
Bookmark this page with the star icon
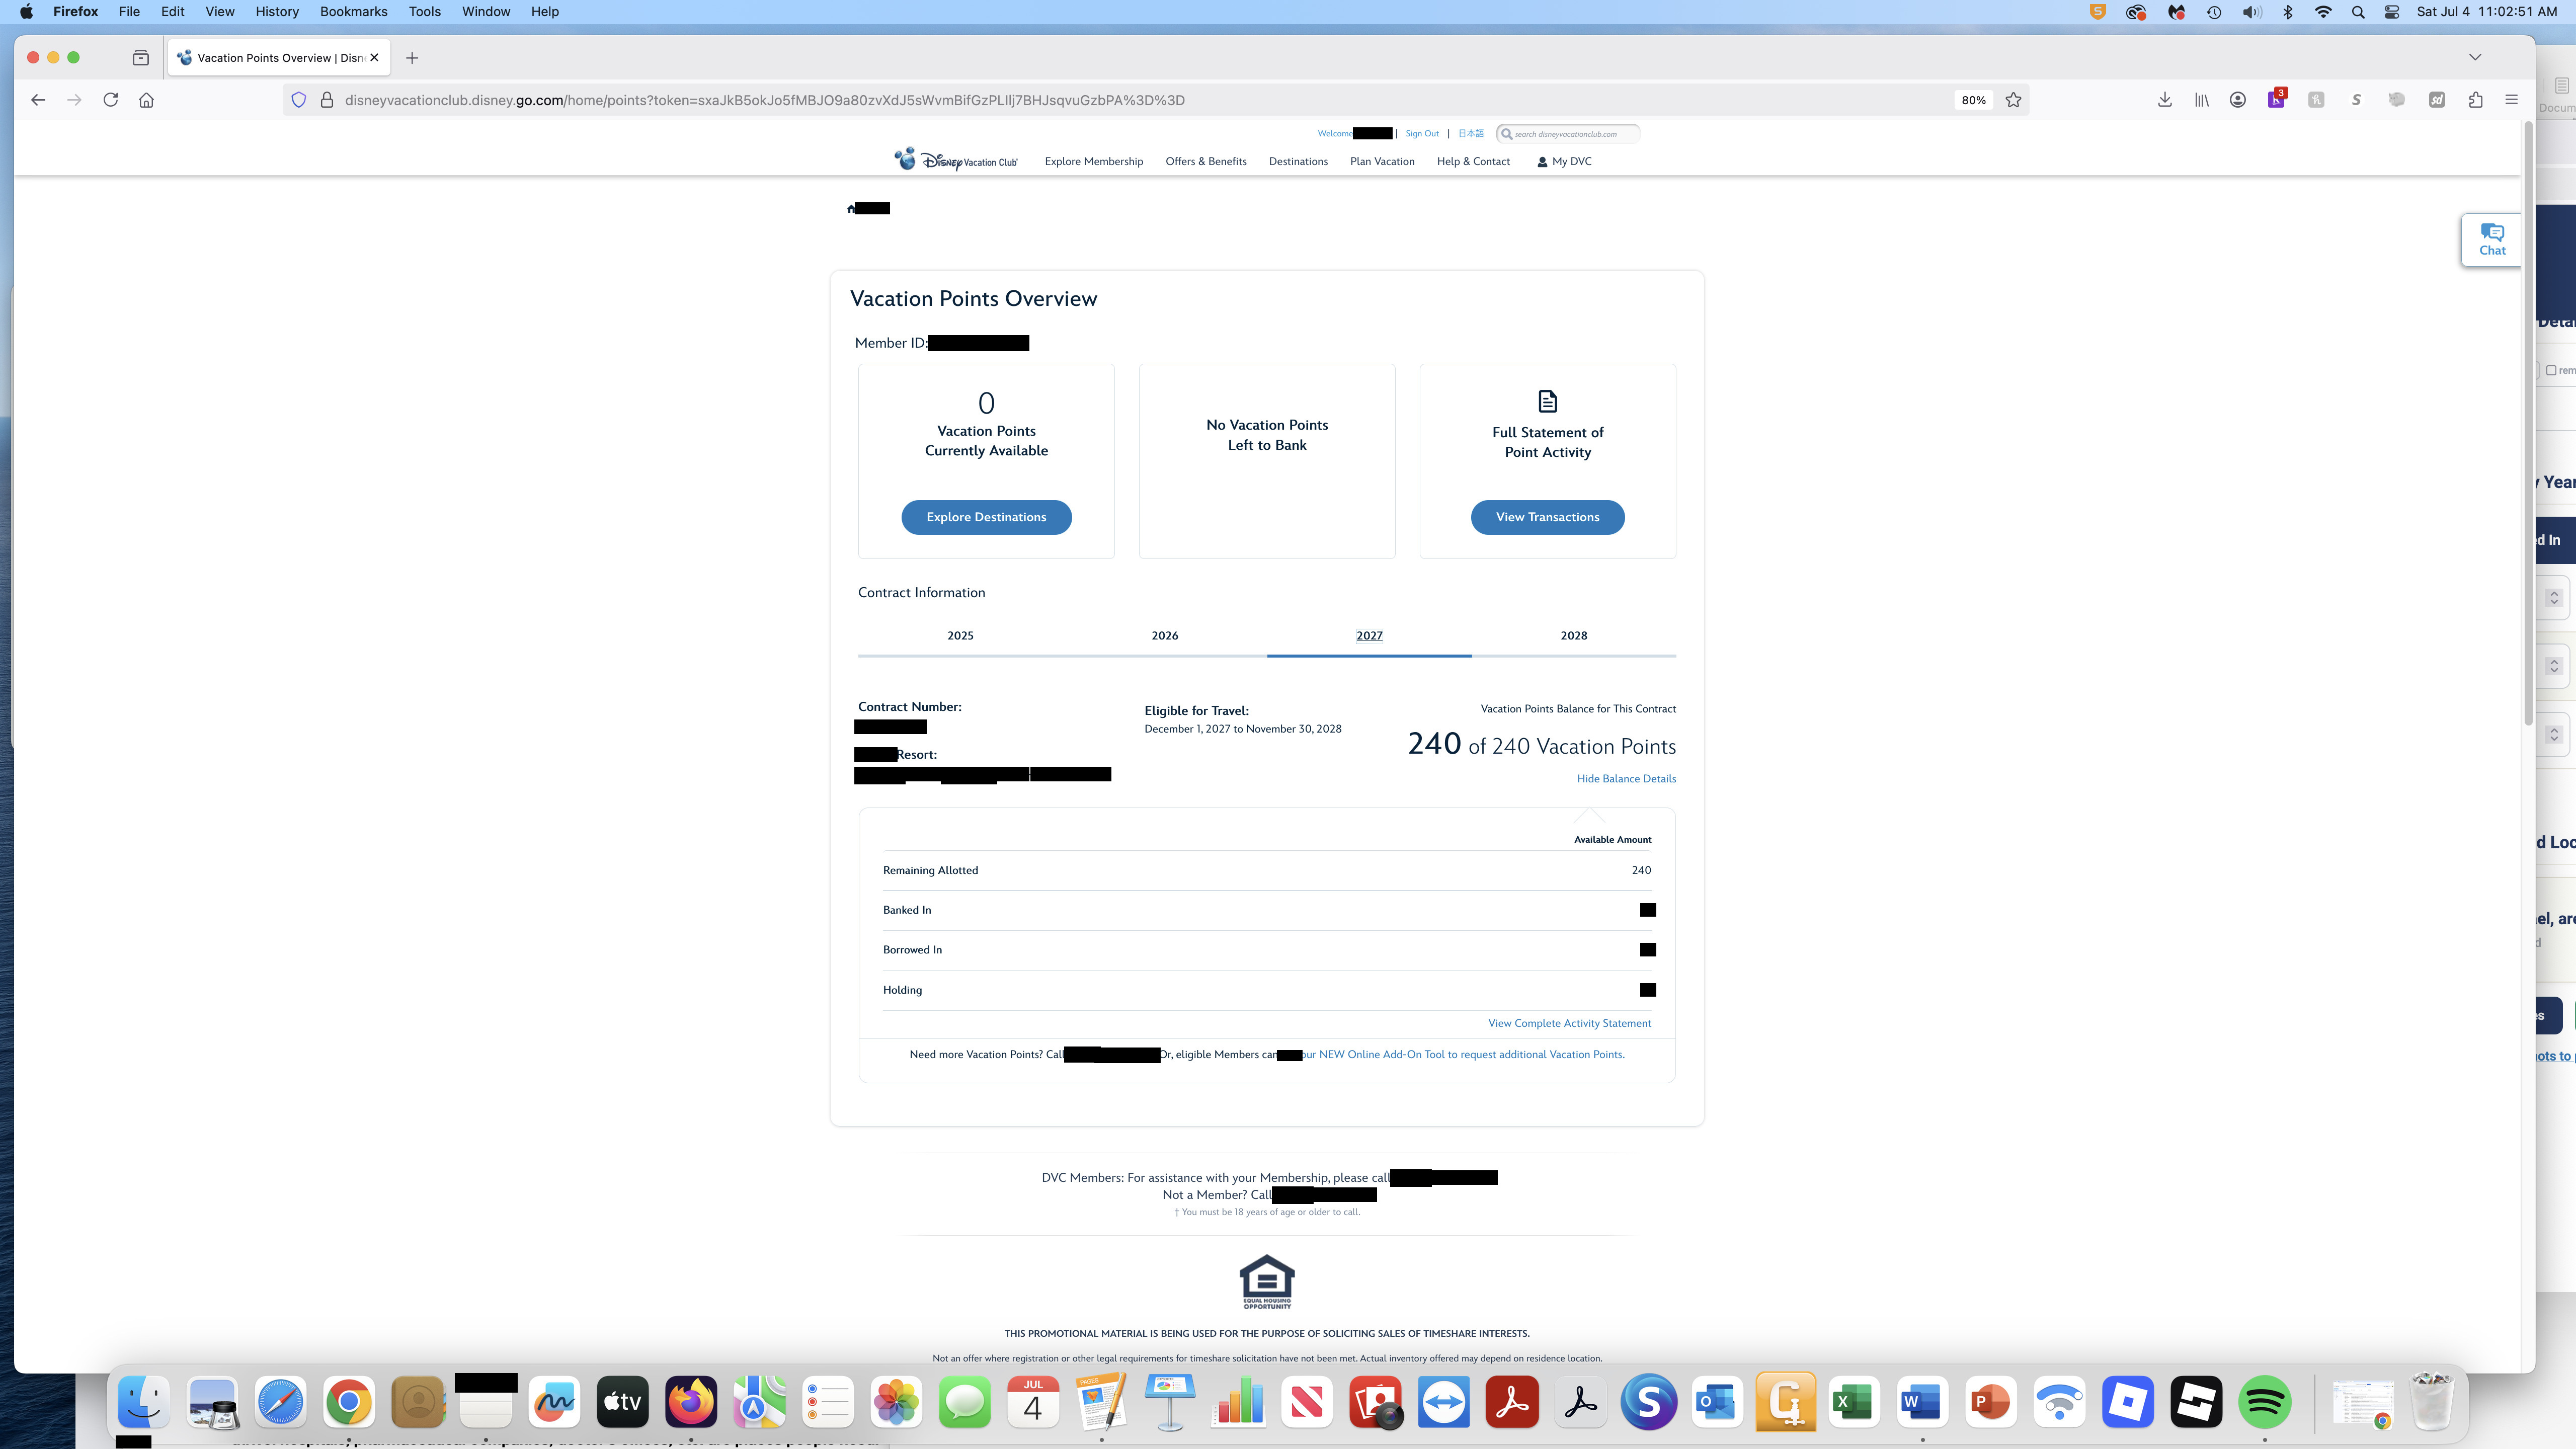pyautogui.click(x=2013, y=100)
